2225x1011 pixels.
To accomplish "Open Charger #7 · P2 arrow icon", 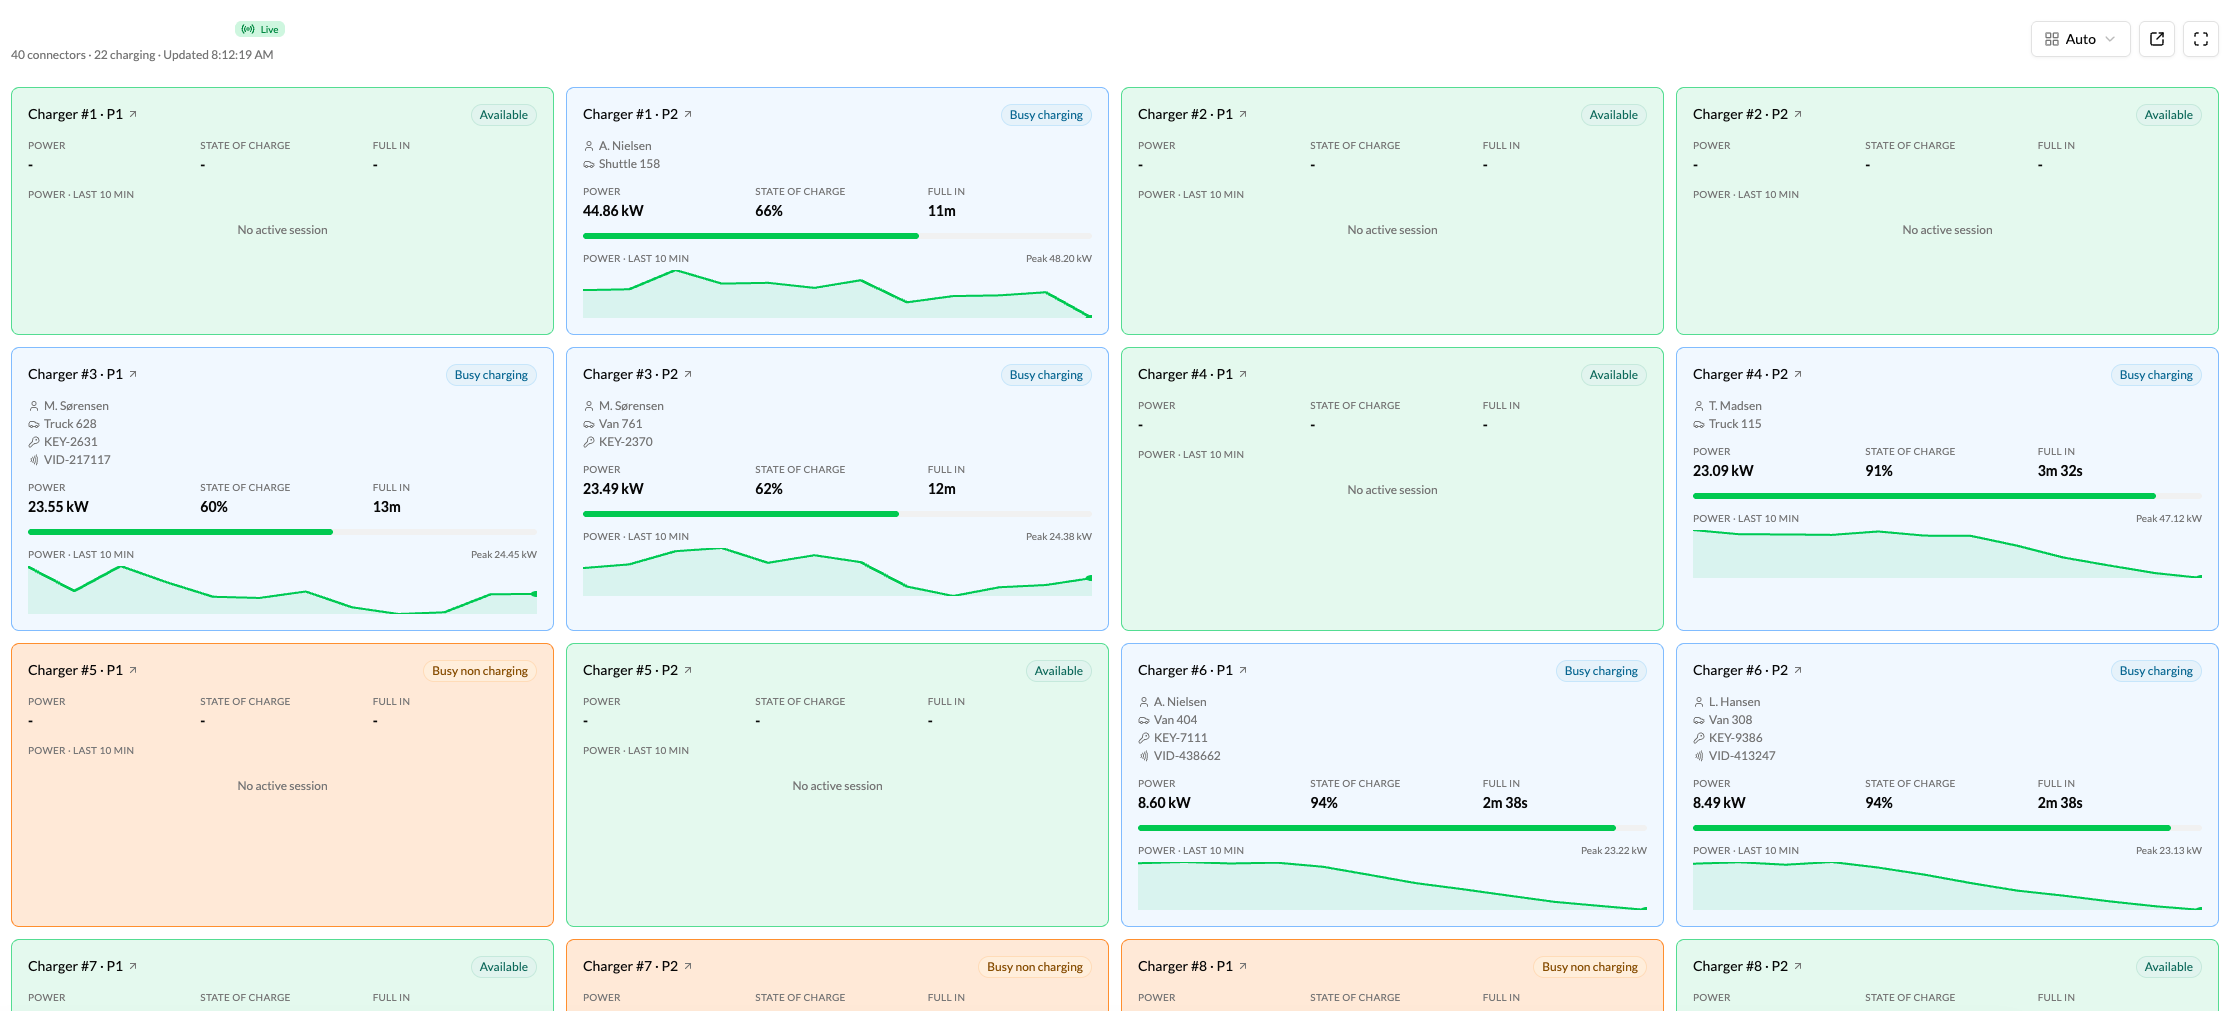I will 688,966.
